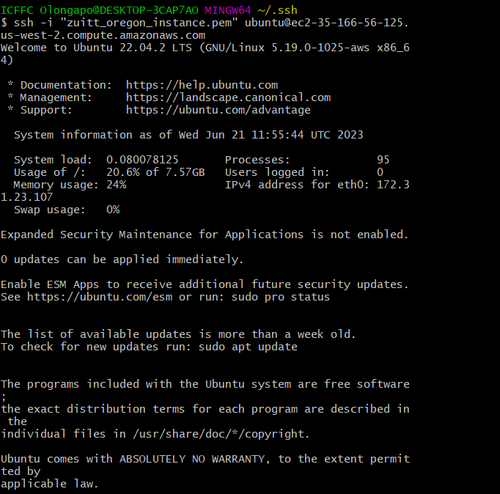Click the "The programs included with" line
Viewport: 500px width, 494px height.
click(x=205, y=384)
